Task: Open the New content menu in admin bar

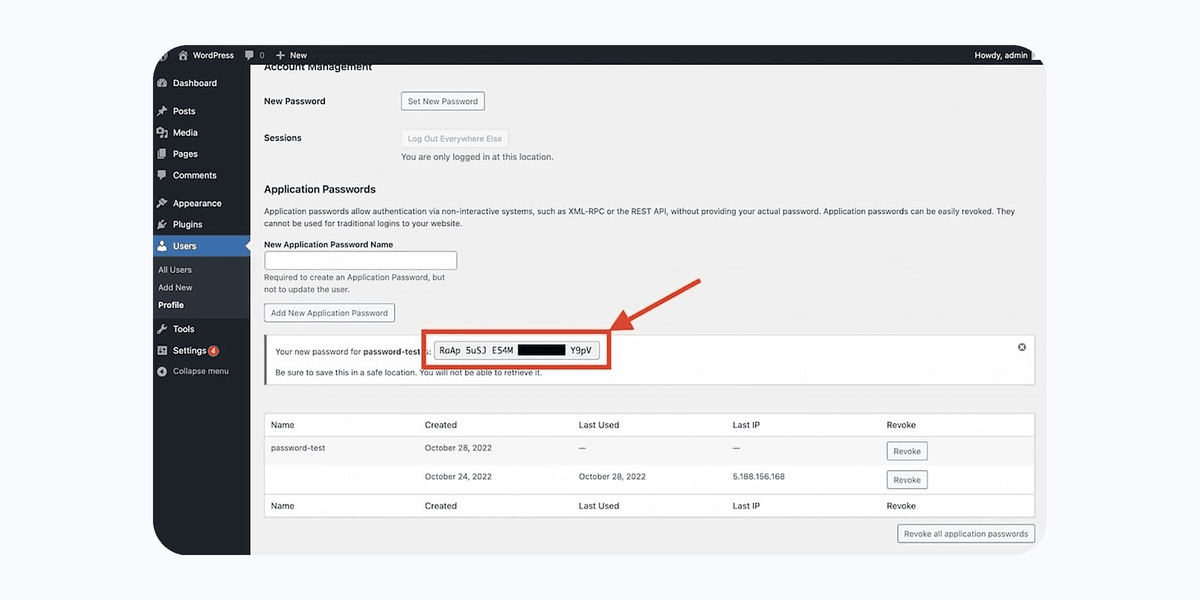Action: [291, 55]
